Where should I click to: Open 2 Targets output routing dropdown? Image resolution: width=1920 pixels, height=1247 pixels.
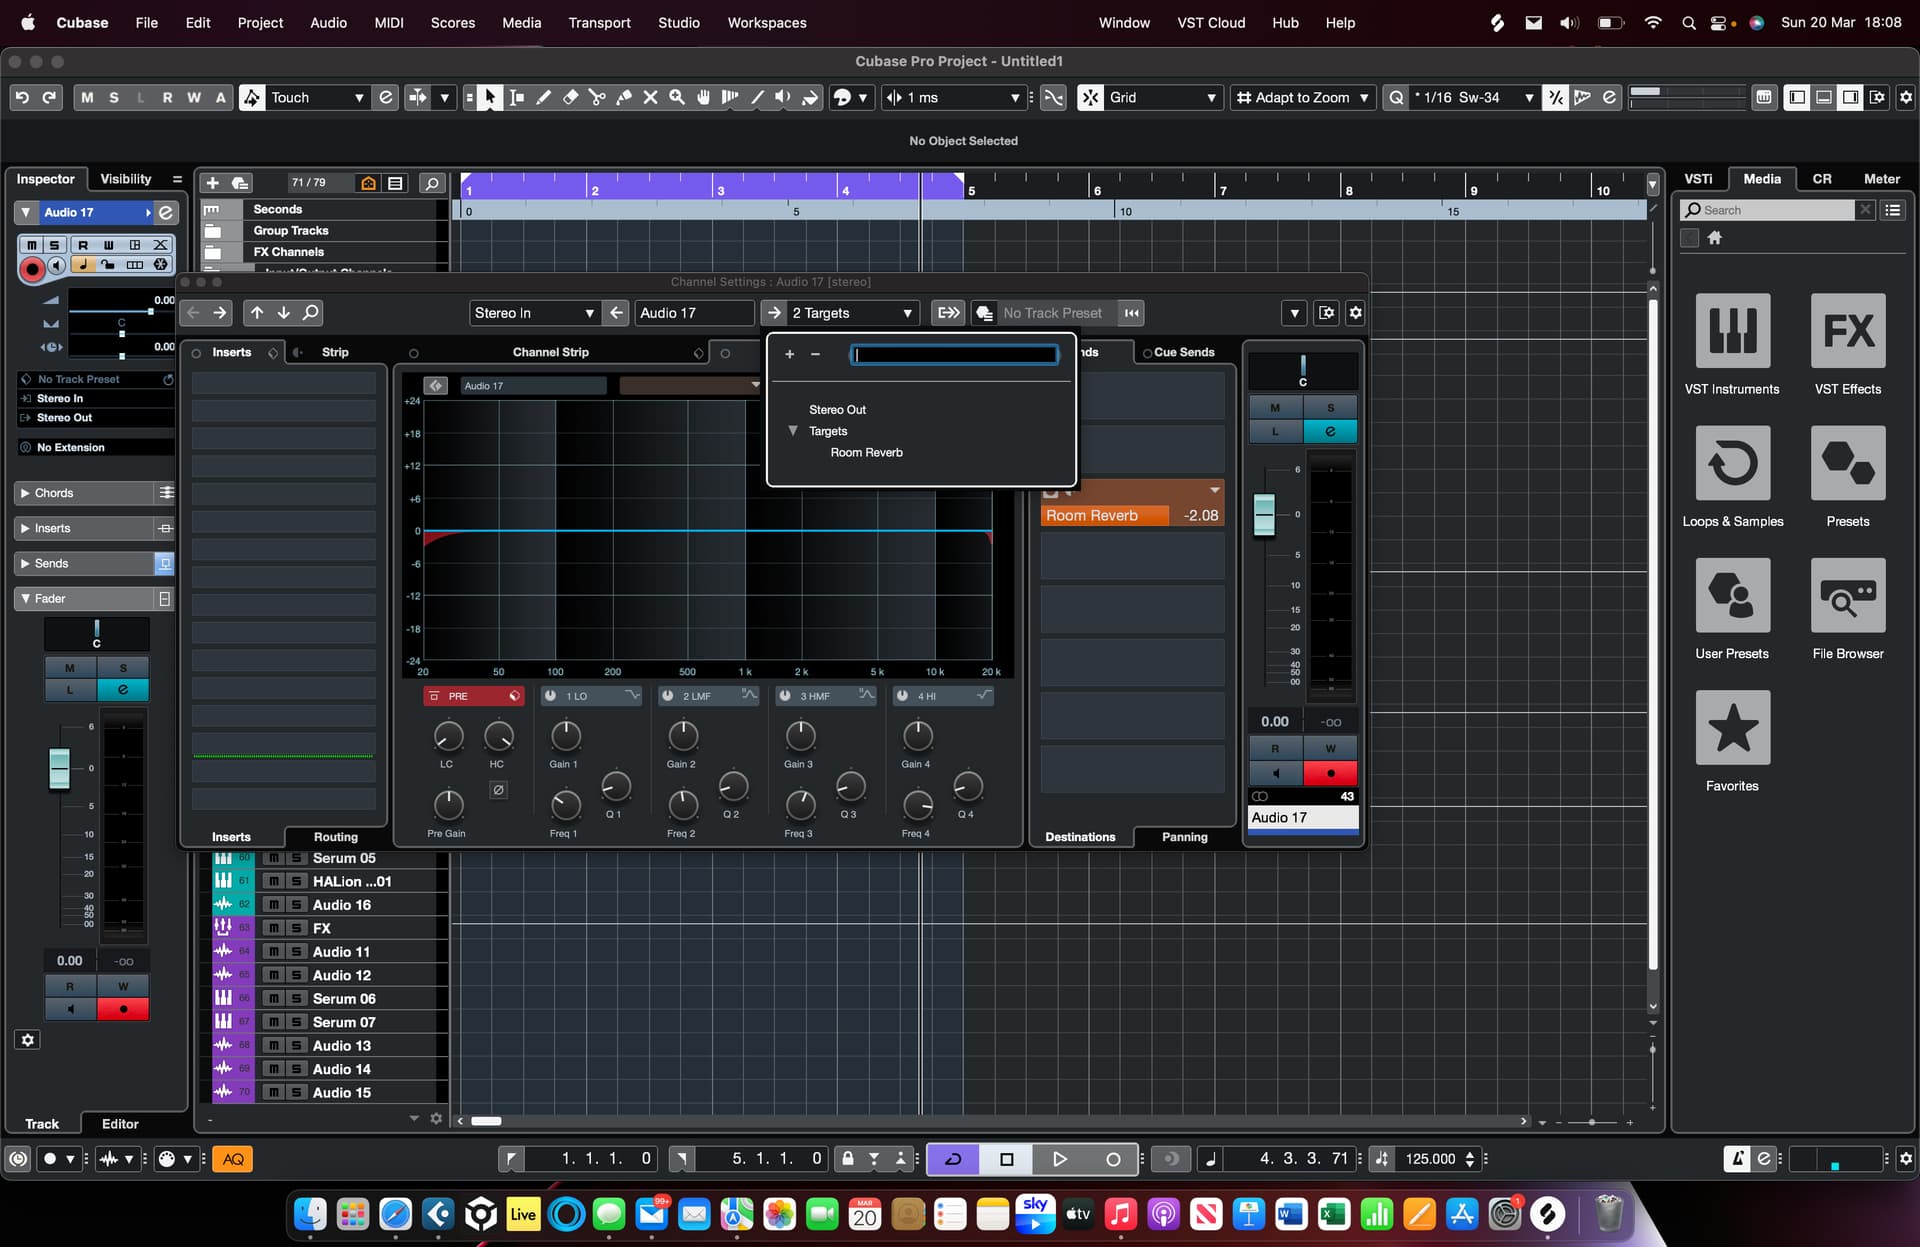(x=853, y=313)
